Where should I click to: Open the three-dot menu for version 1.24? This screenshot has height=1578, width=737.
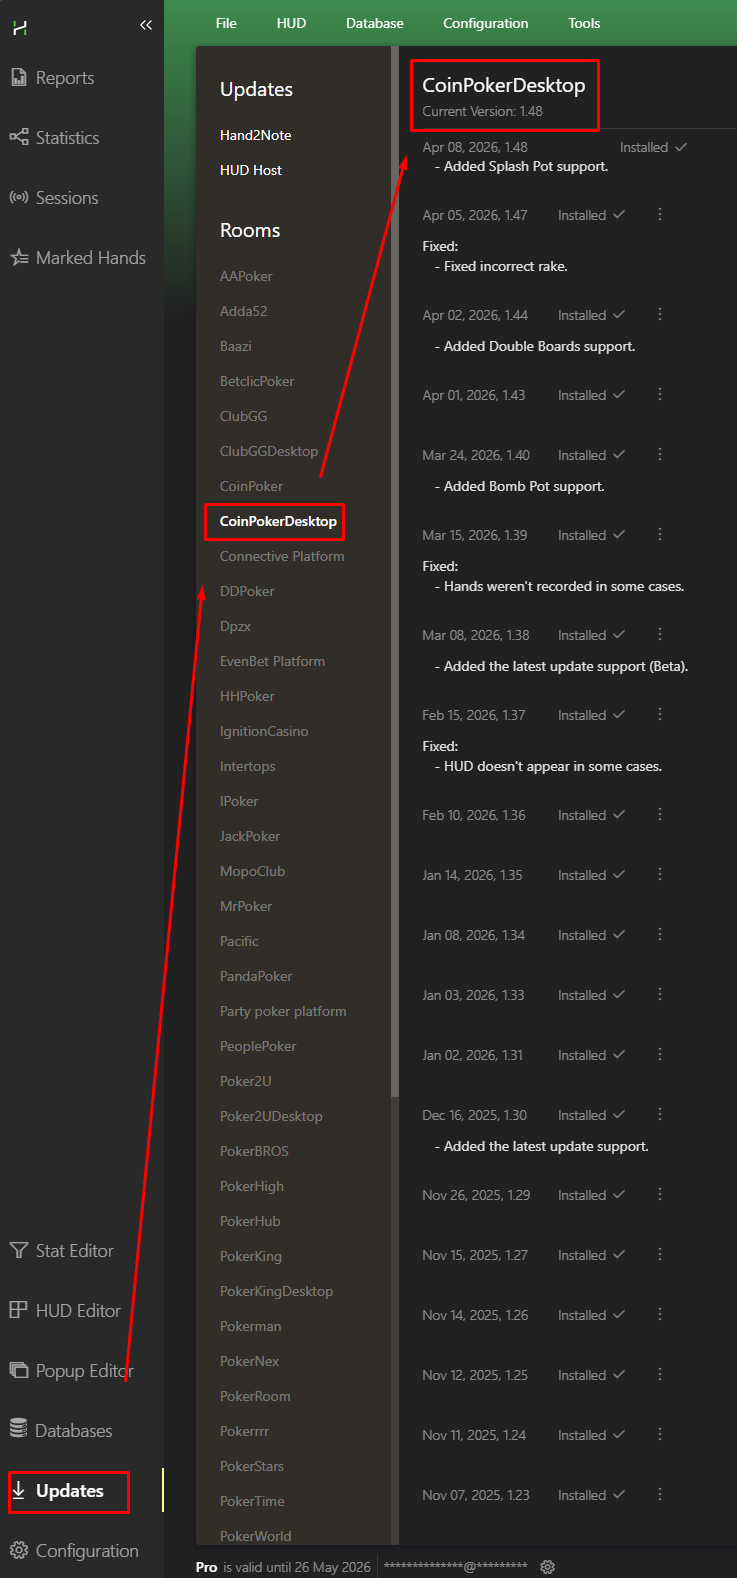660,1435
